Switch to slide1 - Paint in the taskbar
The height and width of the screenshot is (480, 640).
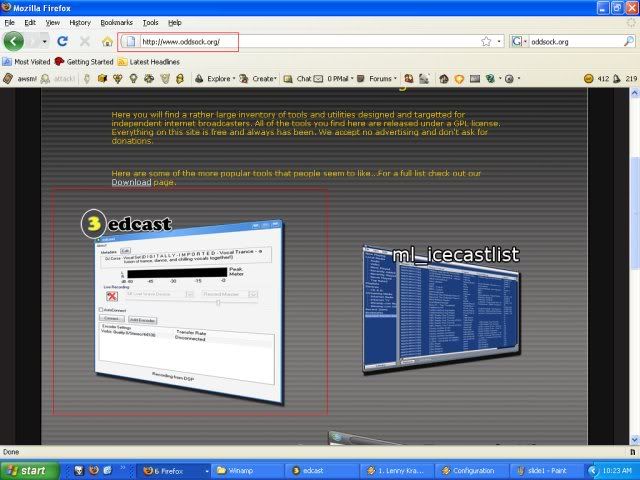546,471
